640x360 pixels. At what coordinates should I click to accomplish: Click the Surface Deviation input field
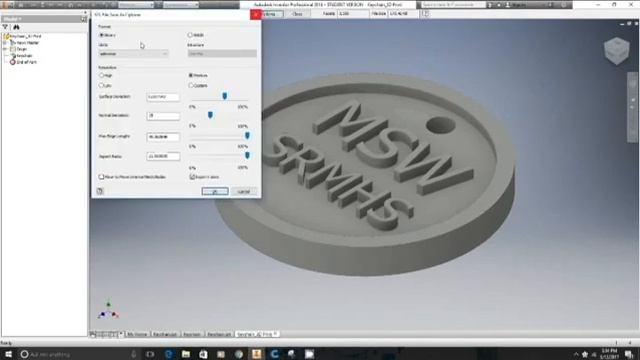pyautogui.click(x=163, y=97)
